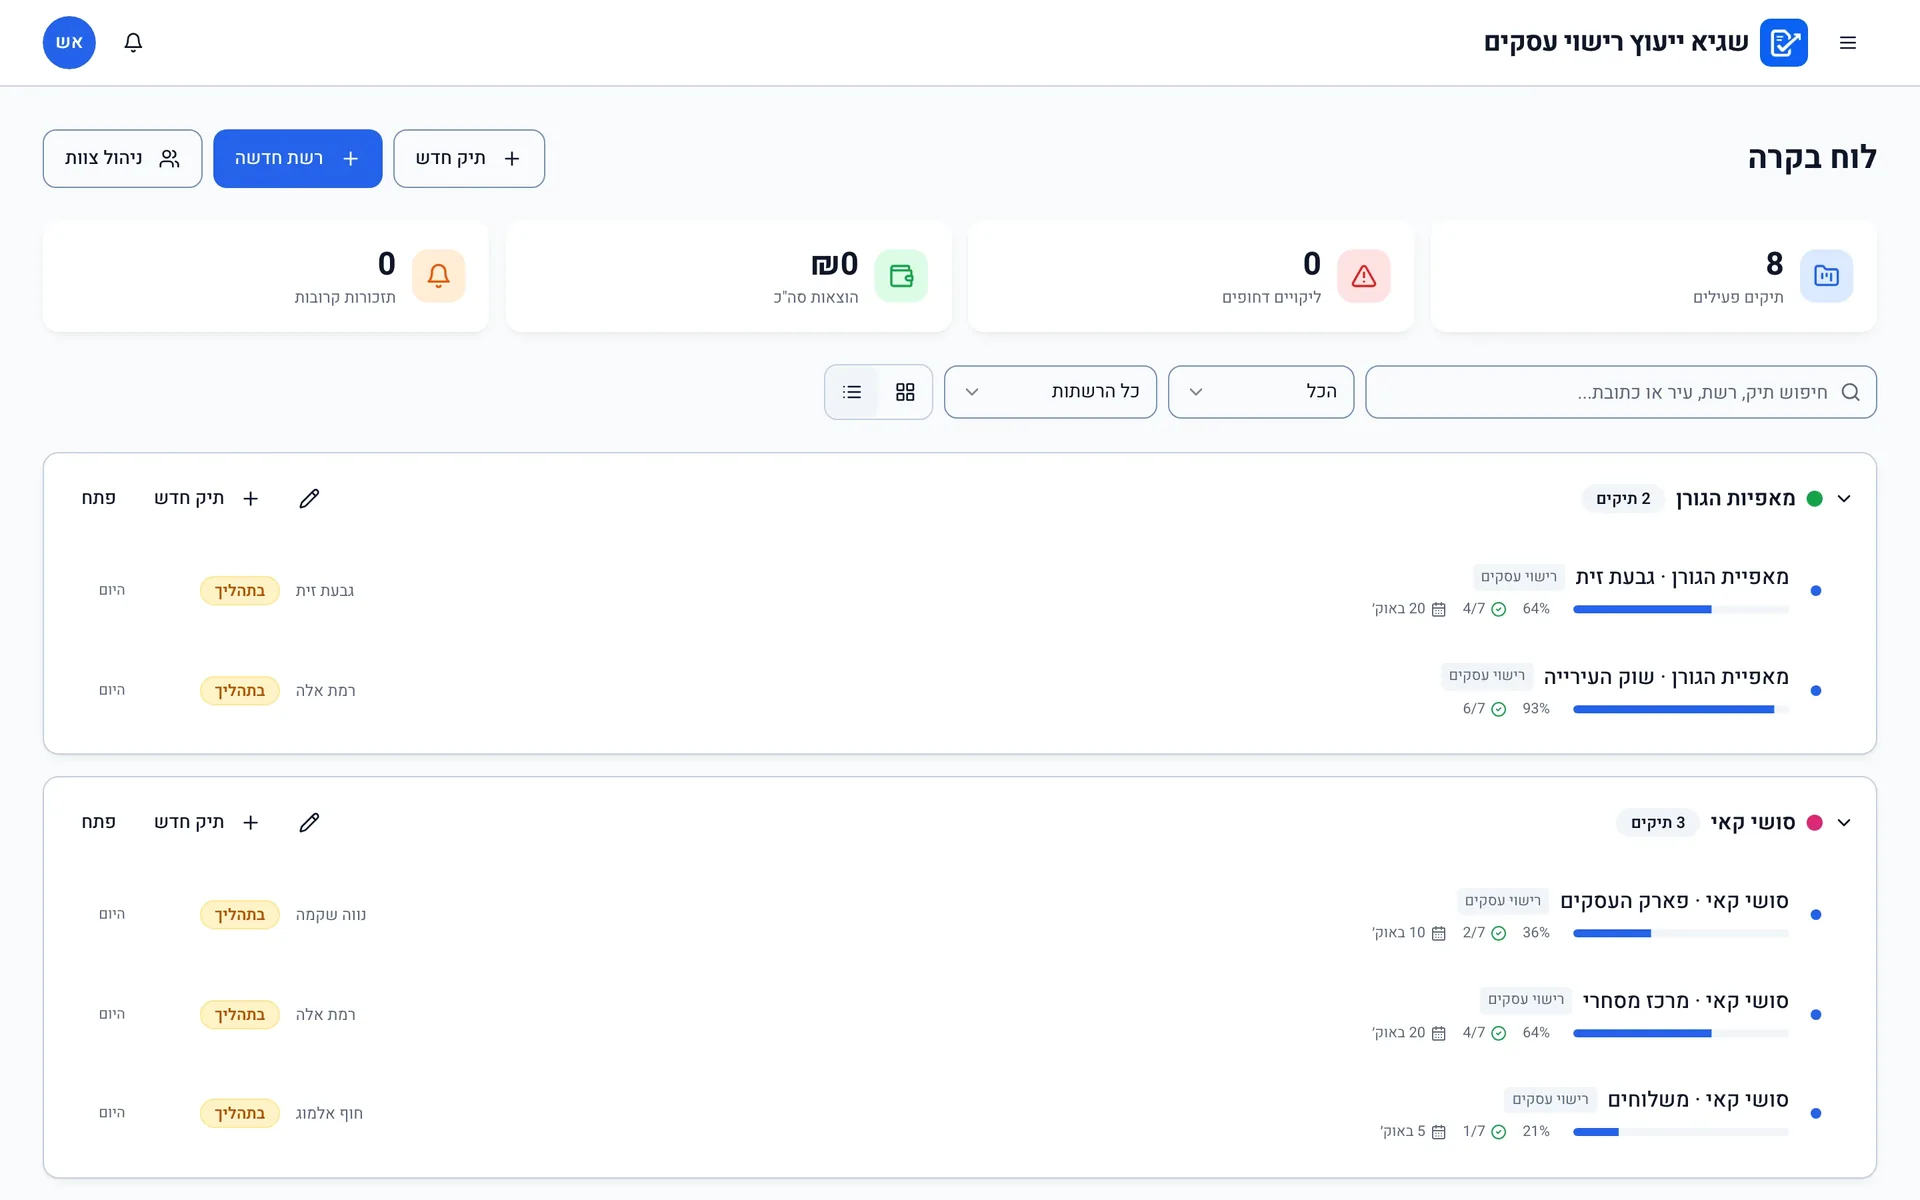Open the סושי קאי · משלוחים case row
The width and height of the screenshot is (1920, 1200).
pos(960,1113)
